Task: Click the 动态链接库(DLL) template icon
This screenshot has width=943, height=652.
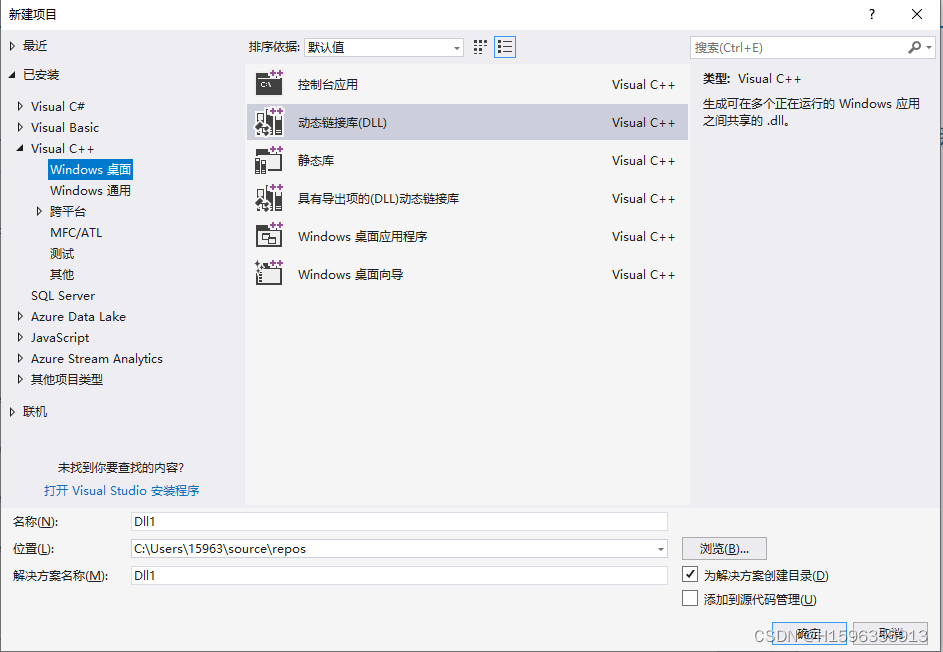Action: point(268,122)
